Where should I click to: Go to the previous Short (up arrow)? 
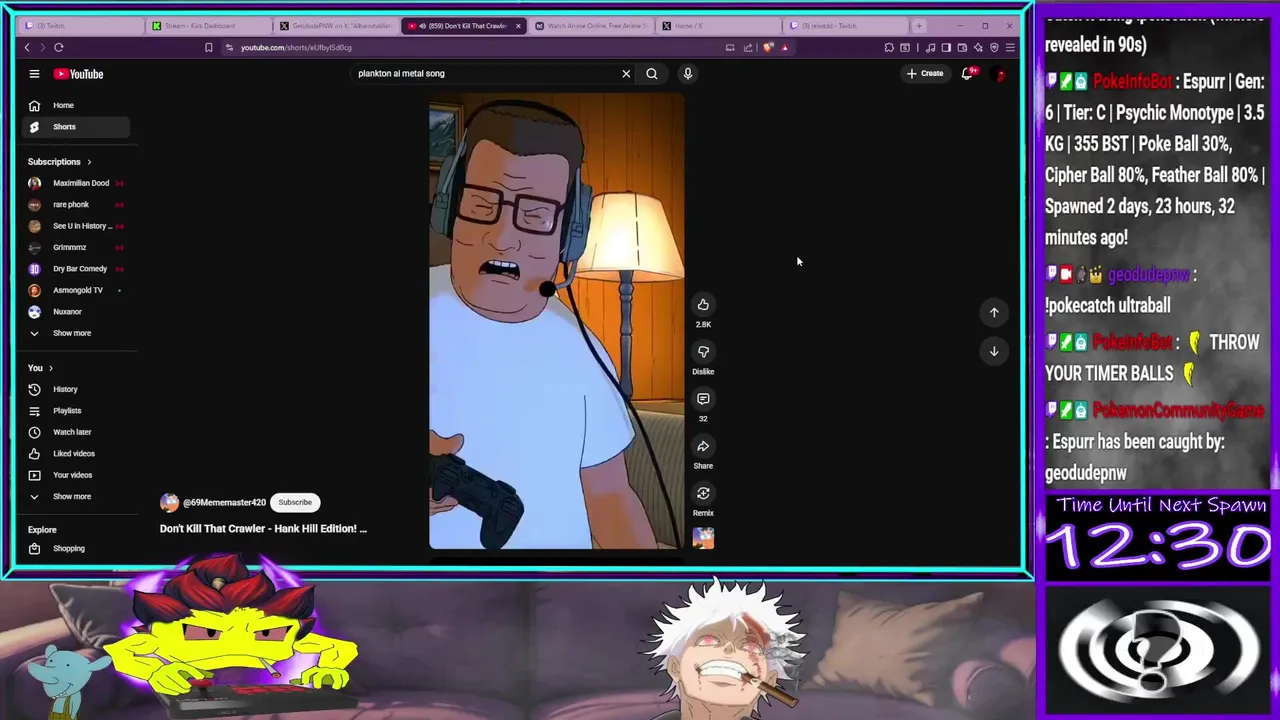coord(994,313)
